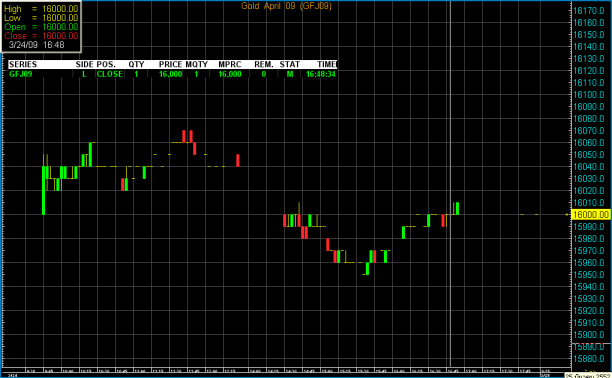Click the 16:48:34 time cell
Image resolution: width=612 pixels, height=378 pixels.
pos(320,74)
